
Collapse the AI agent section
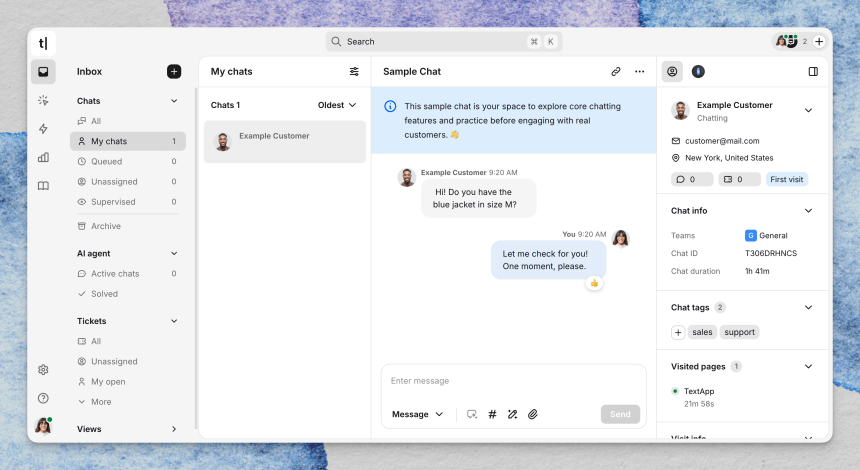174,253
